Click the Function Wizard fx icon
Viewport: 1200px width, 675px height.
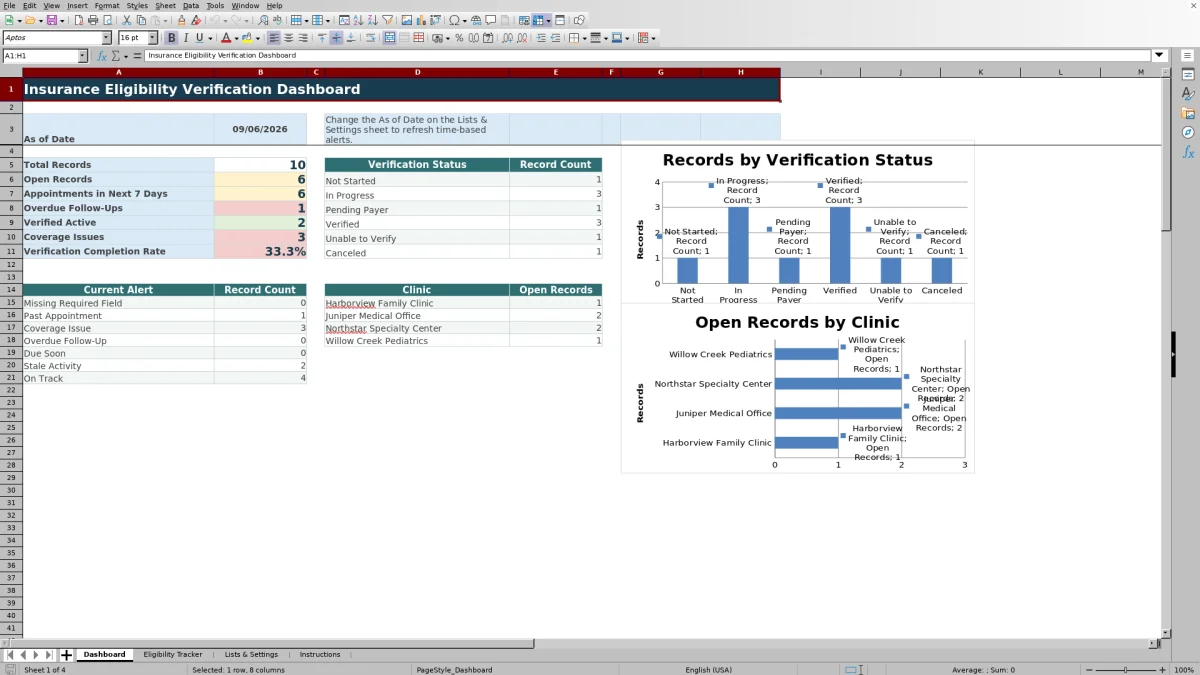click(x=102, y=56)
